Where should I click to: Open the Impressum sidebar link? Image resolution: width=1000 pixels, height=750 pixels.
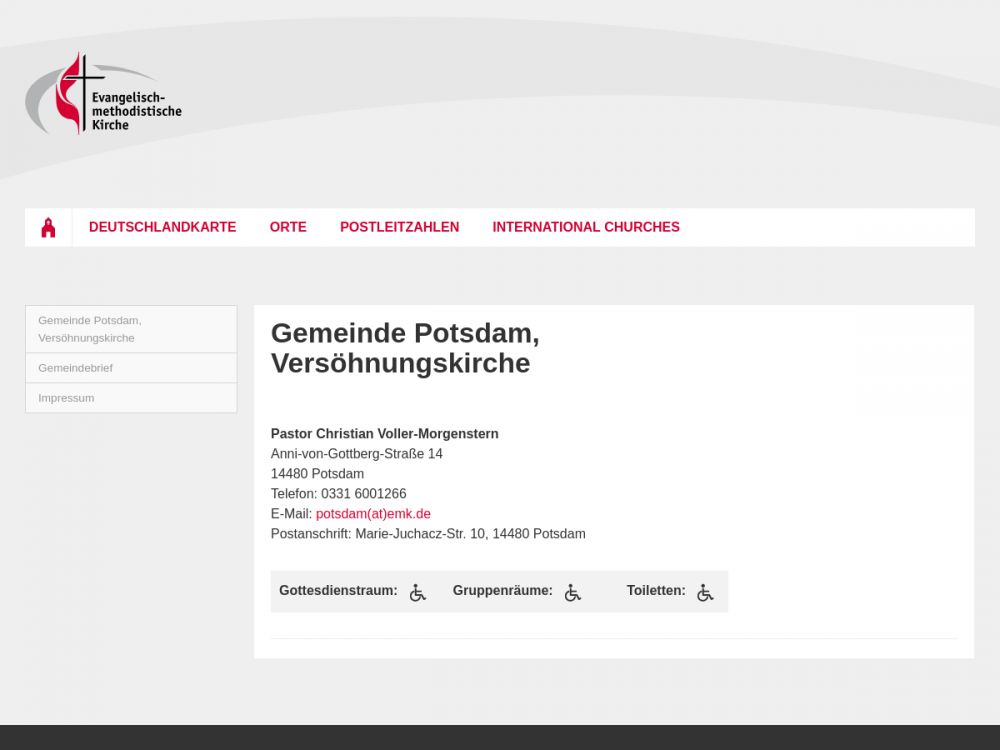pos(66,398)
